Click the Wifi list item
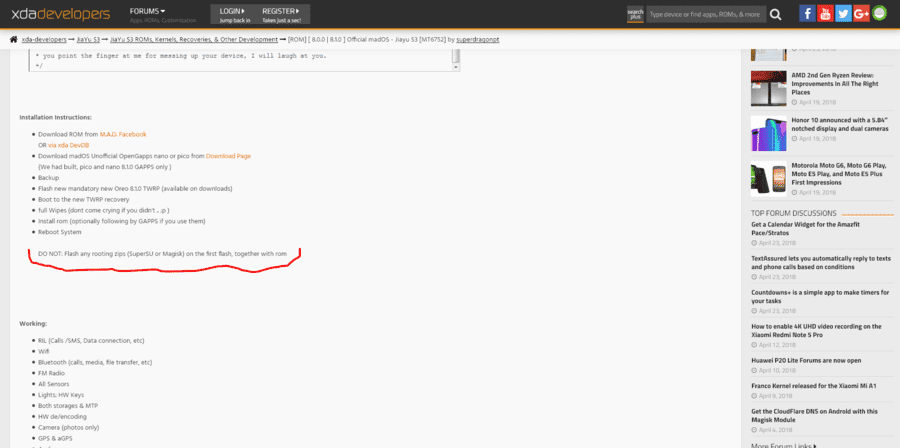This screenshot has height=448, width=900. click(x=44, y=351)
